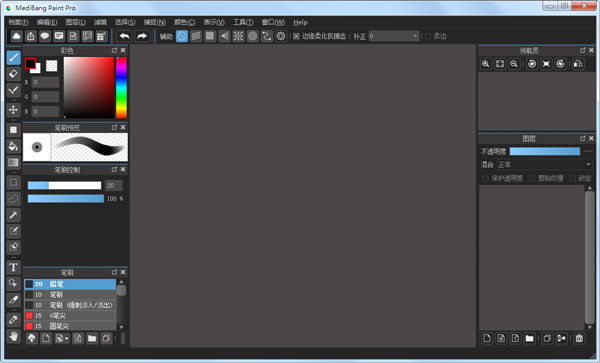This screenshot has width=600, height=363.
Task: Enable the protect alpha checkbox
Action: click(x=486, y=178)
